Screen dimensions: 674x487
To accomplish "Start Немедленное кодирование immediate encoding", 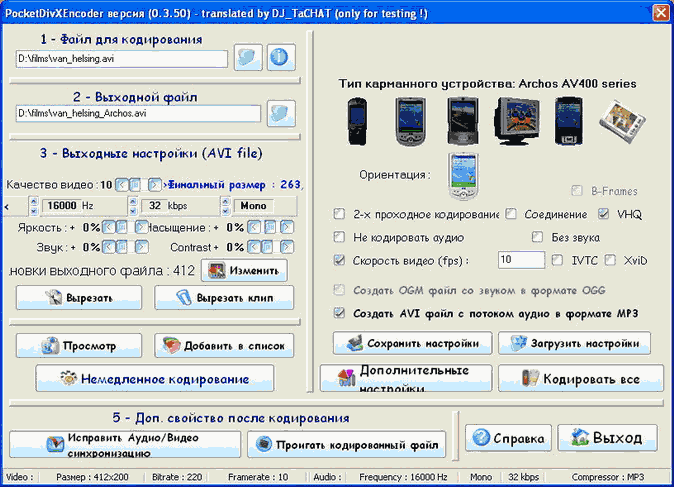I will click(x=155, y=378).
